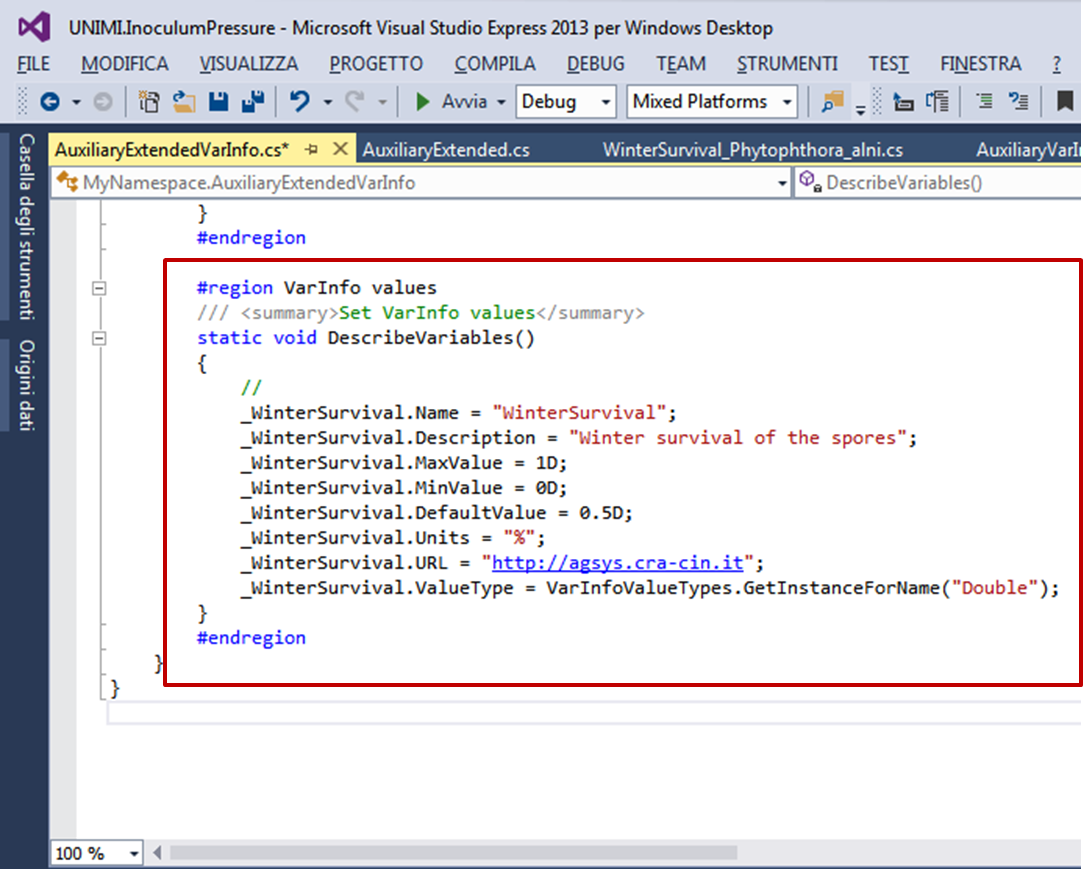The height and width of the screenshot is (869, 1083).
Task: Open the MyNamespace.AuxiliaryExtendedVarInfo class dropdown
Action: click(421, 183)
